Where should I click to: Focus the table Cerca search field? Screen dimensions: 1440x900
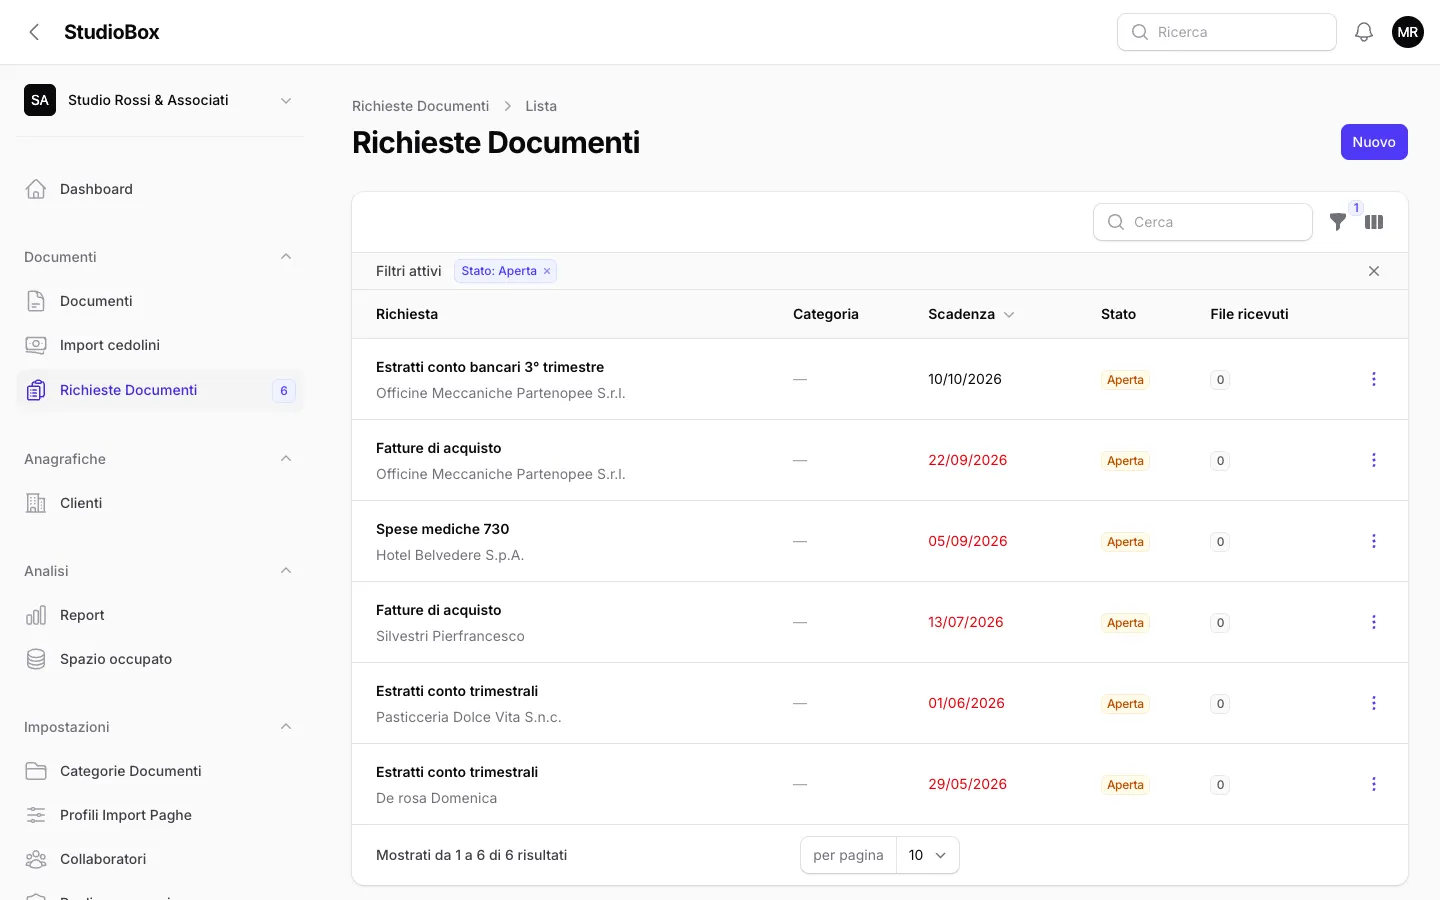coord(1203,222)
